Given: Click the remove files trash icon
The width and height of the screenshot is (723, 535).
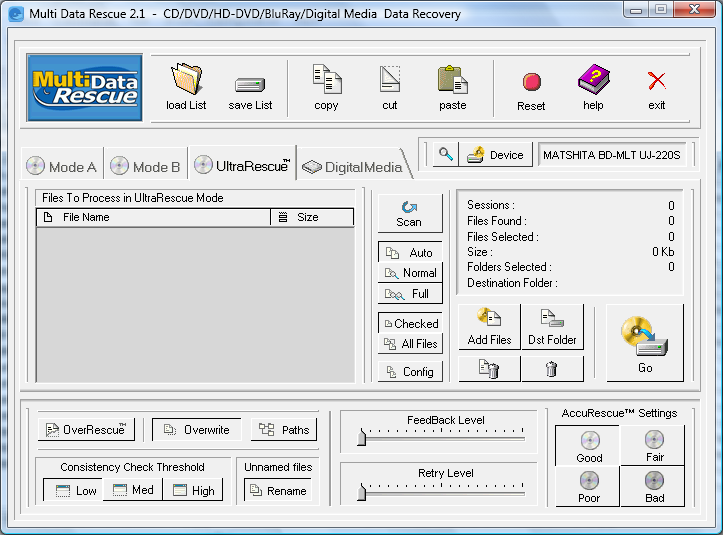Looking at the screenshot, I should coord(489,369).
